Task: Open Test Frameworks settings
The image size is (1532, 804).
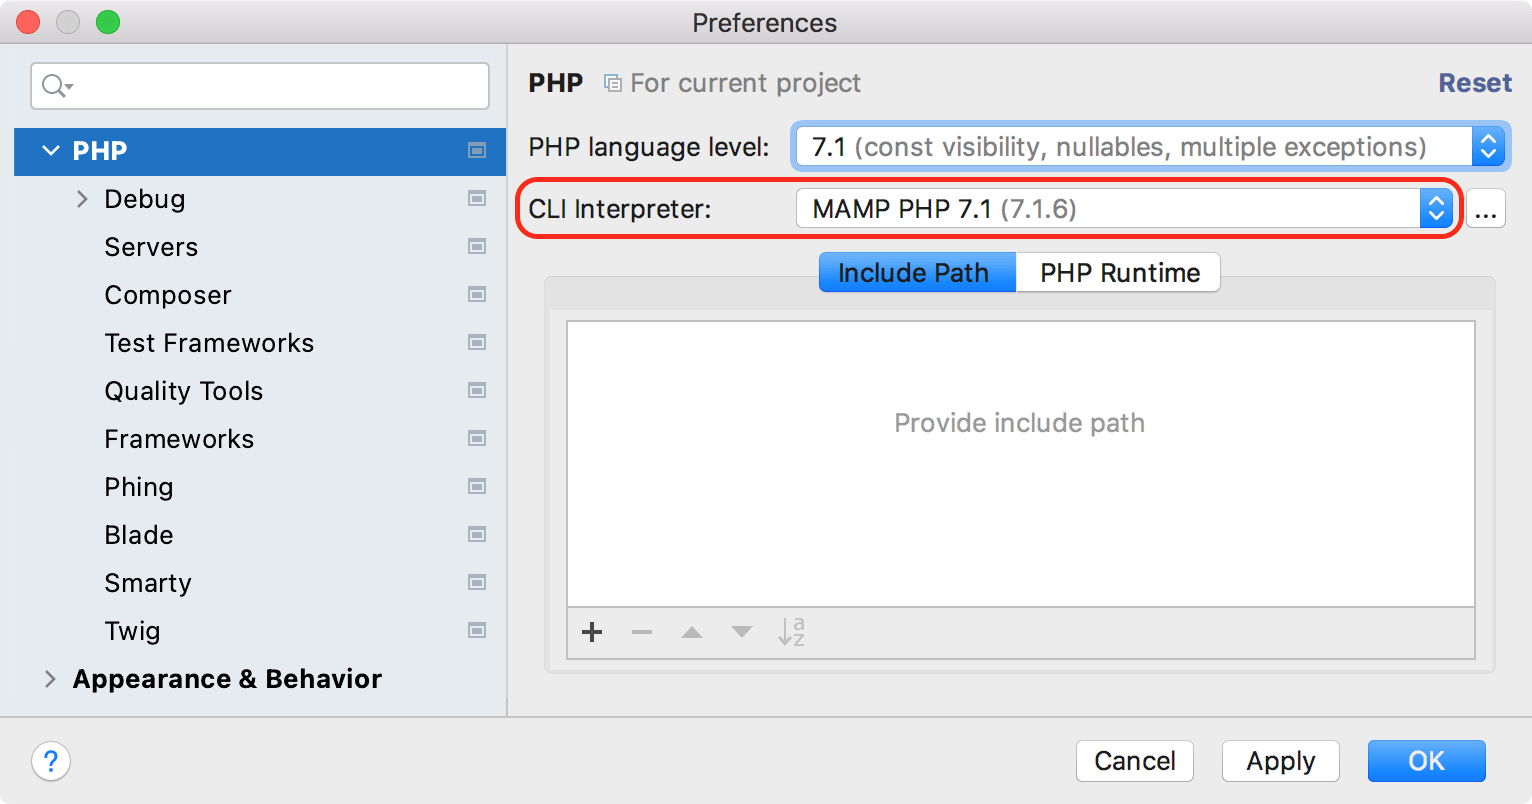Action: (x=209, y=343)
